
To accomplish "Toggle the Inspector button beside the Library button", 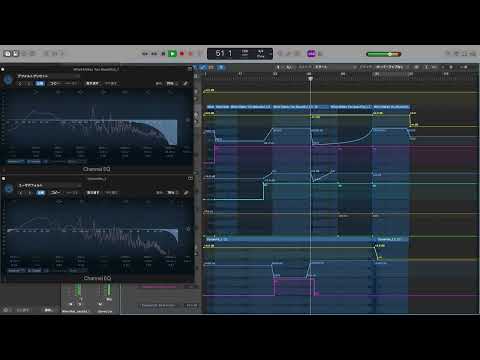I will tap(15, 53).
